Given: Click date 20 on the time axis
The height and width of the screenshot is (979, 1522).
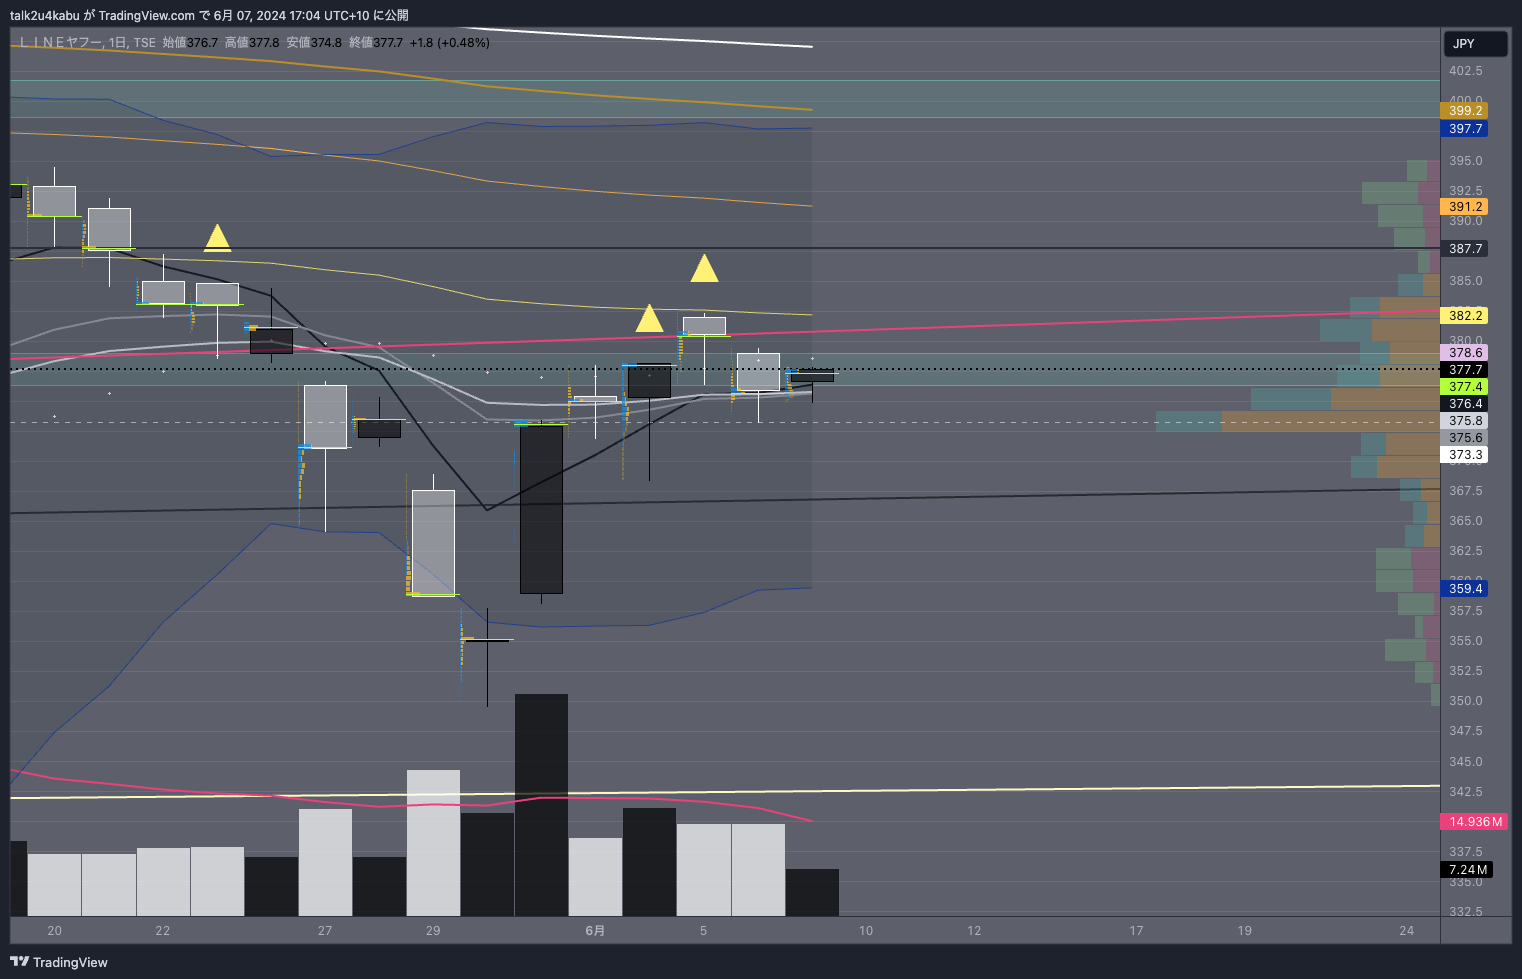Looking at the screenshot, I should tap(54, 931).
